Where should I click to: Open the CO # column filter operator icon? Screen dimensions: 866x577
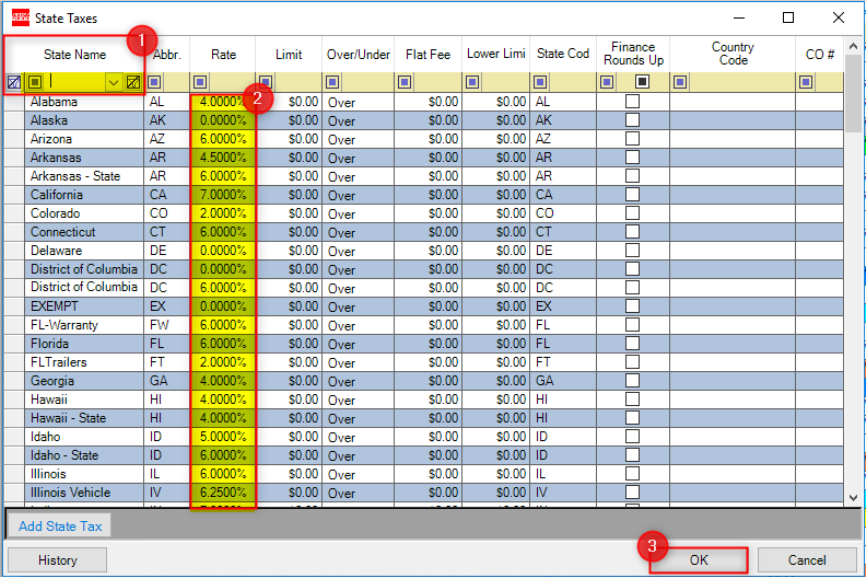click(806, 82)
